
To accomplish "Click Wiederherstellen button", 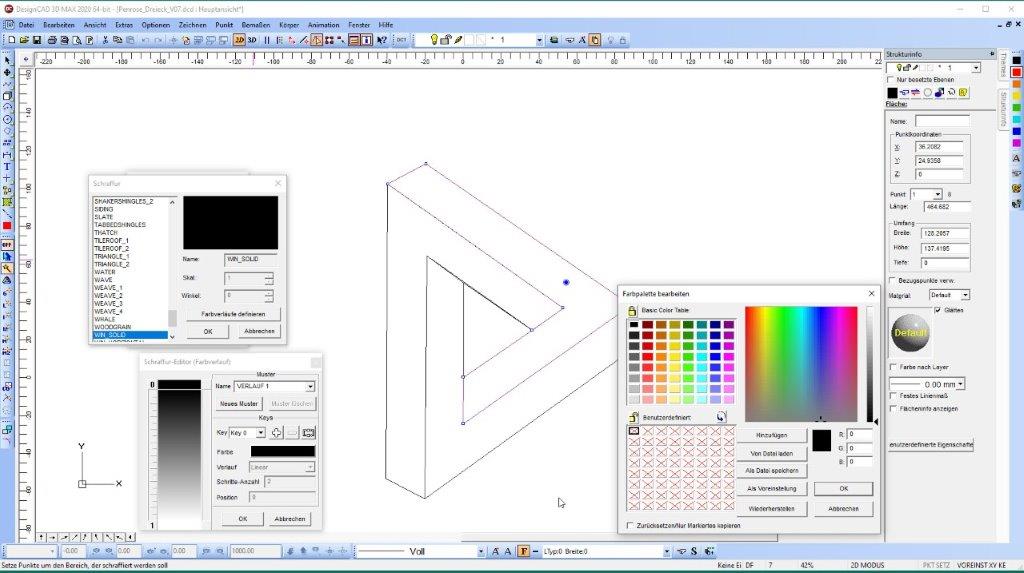I will pyautogui.click(x=772, y=508).
